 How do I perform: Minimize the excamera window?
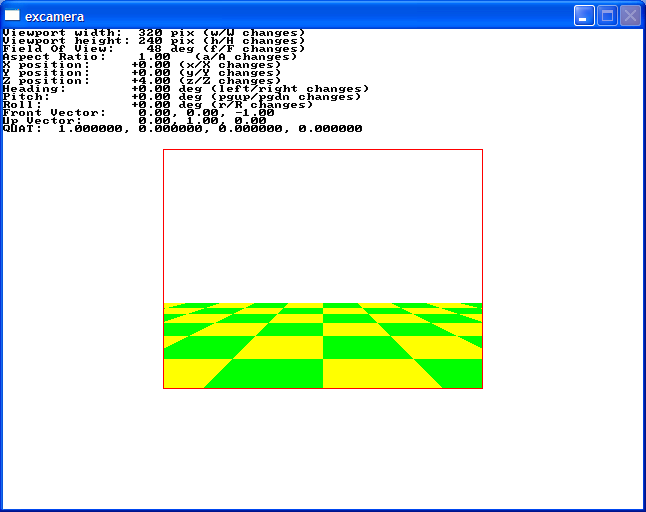point(584,16)
